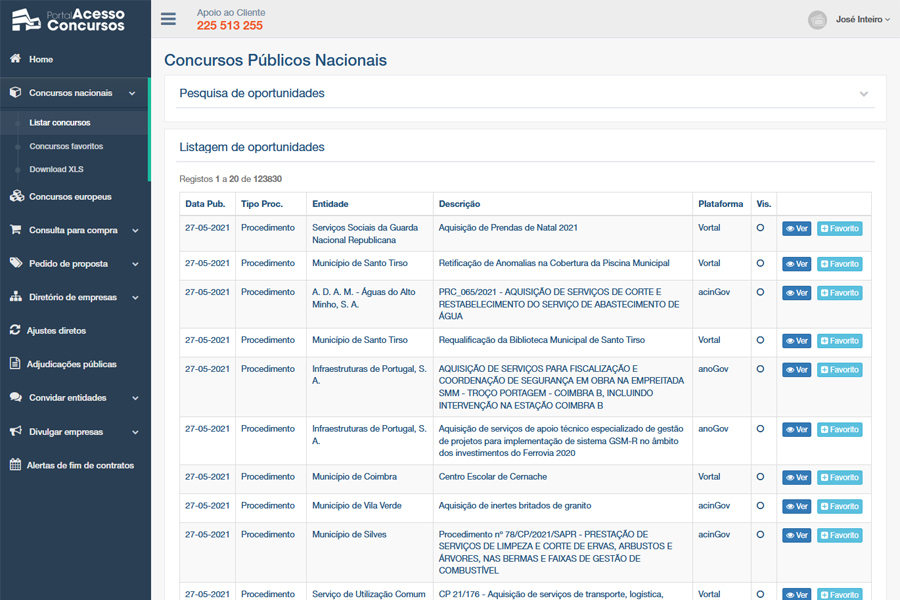
Task: Expand the Diretório de empresas chevron
Action: pyautogui.click(x=135, y=297)
